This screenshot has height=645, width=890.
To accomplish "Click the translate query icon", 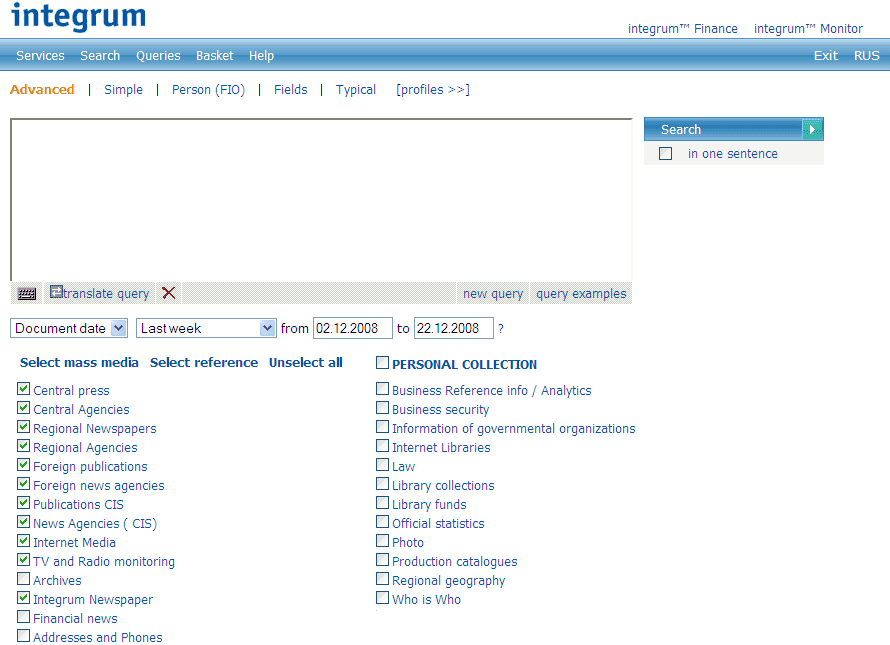I will point(57,293).
